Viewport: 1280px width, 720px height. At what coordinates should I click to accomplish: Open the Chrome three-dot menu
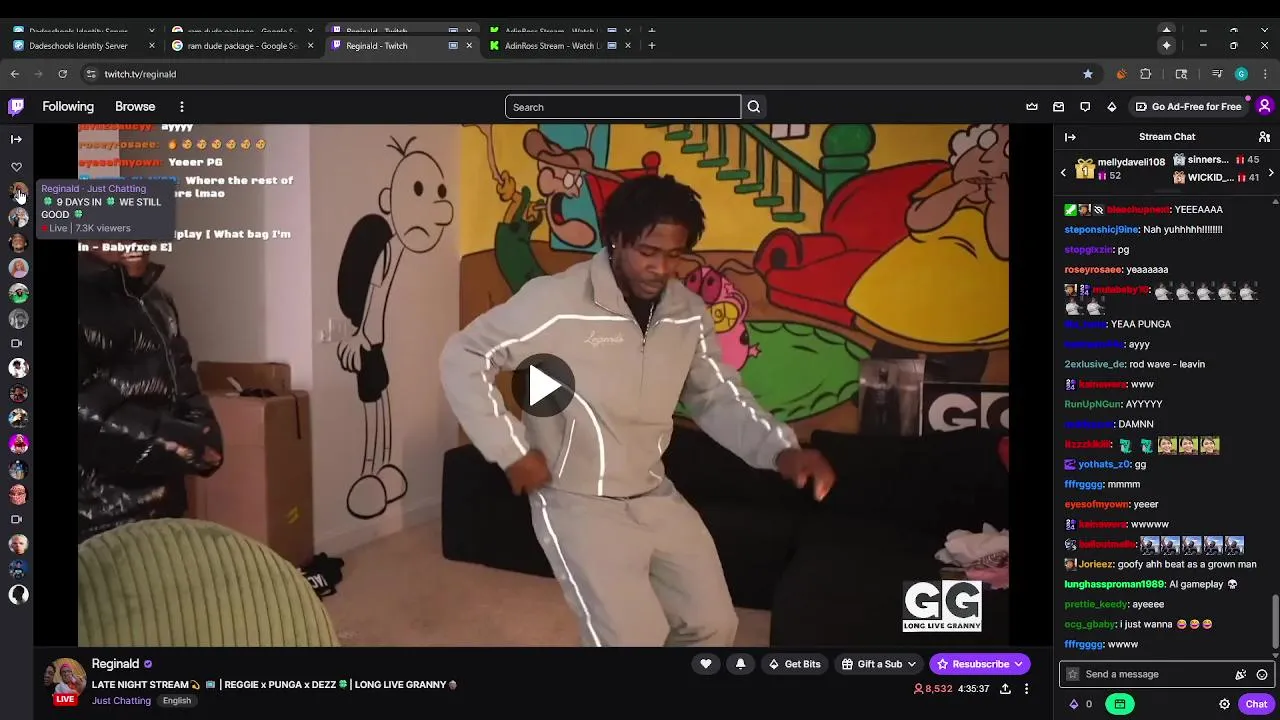tap(1266, 74)
